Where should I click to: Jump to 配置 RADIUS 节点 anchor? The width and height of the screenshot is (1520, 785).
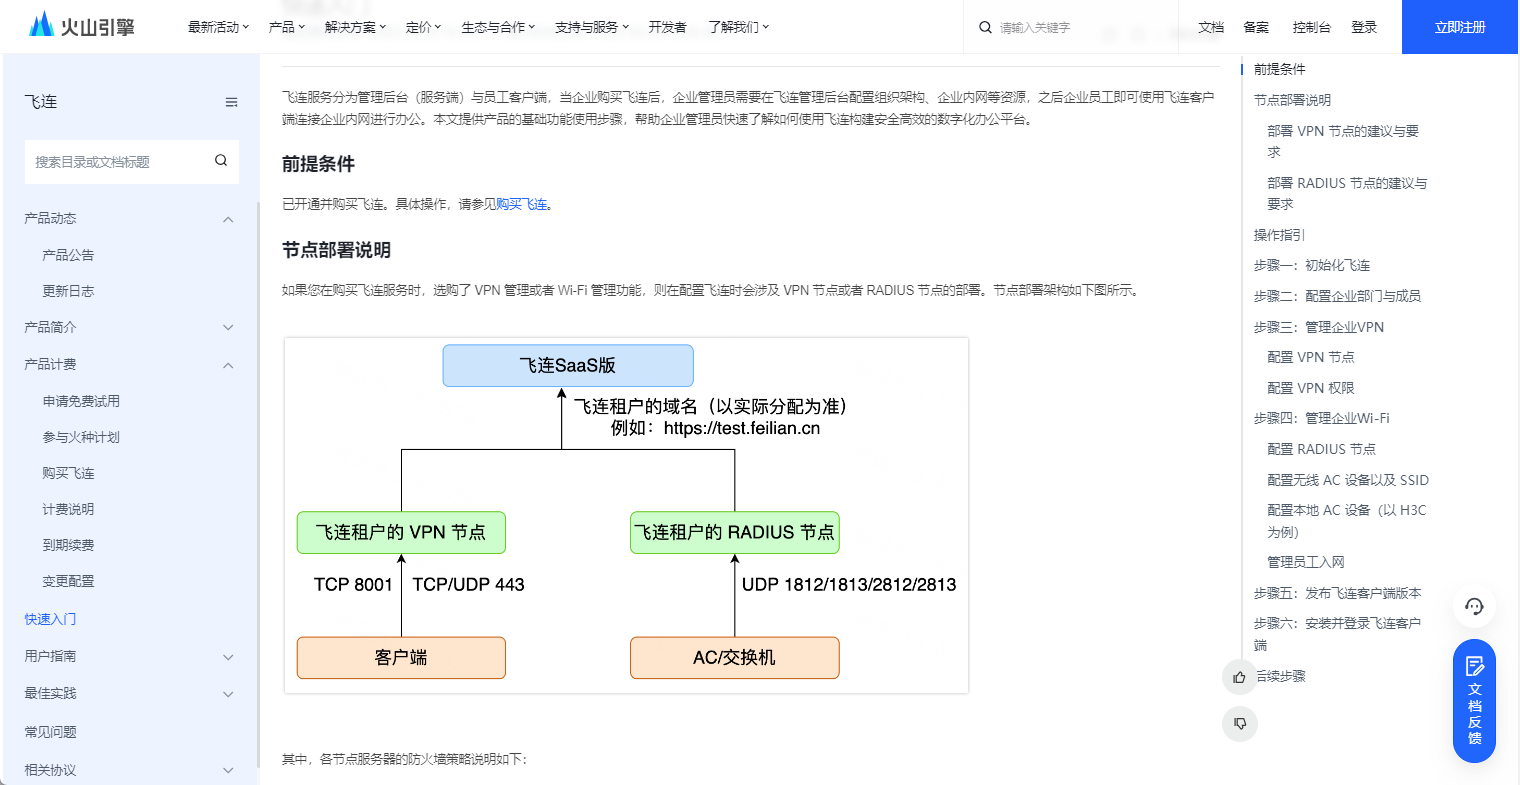(x=1321, y=449)
